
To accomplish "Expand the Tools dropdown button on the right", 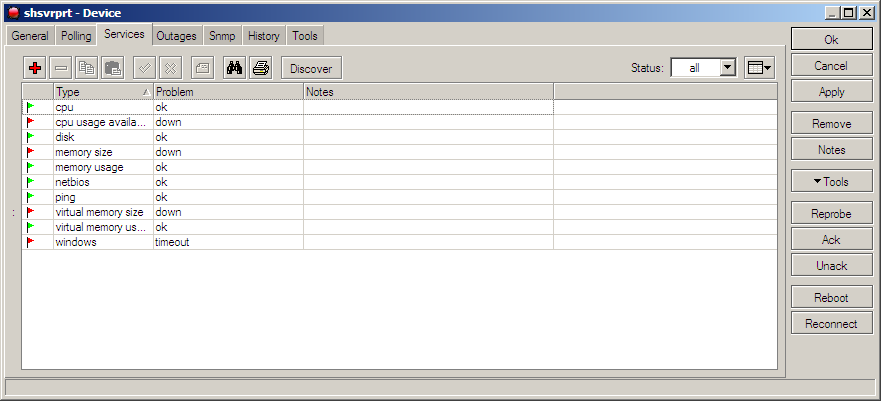I will [831, 182].
